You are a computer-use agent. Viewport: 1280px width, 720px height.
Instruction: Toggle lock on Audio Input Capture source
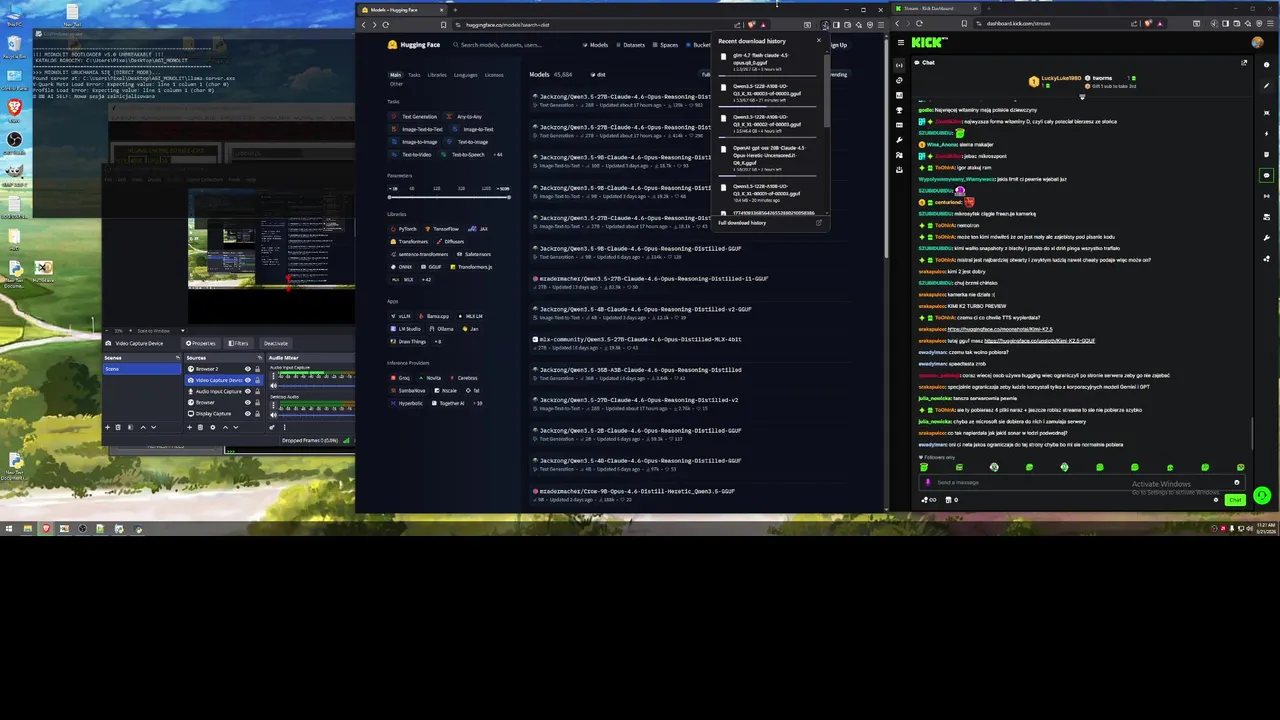[x=257, y=391]
